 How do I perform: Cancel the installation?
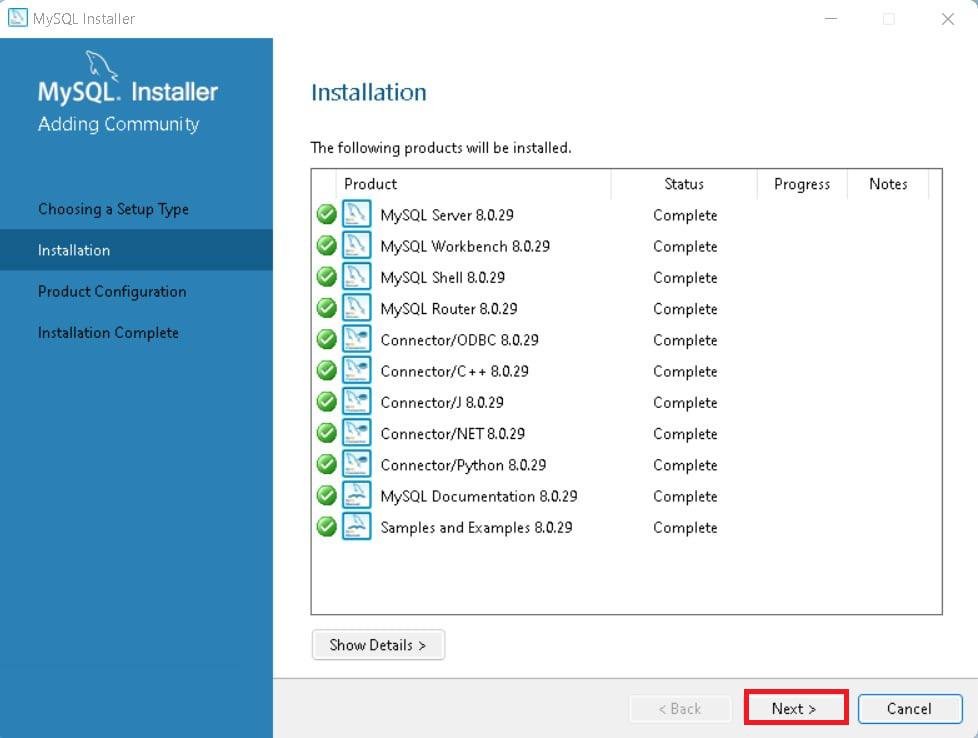909,708
